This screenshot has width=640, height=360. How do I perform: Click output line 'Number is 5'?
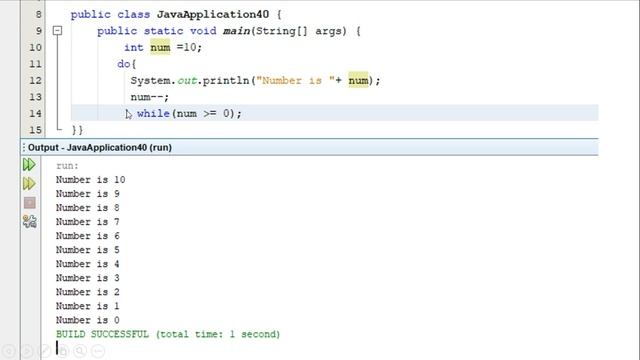[88, 250]
